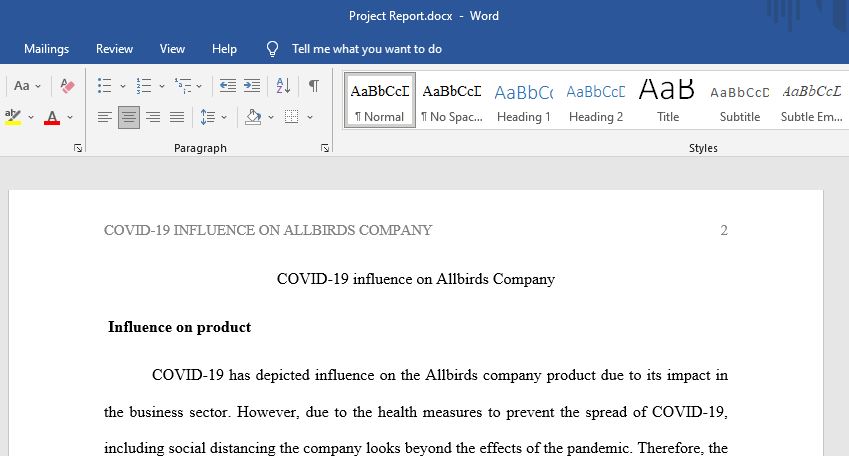The width and height of the screenshot is (849, 456).
Task: Open the View tab
Action: point(172,49)
